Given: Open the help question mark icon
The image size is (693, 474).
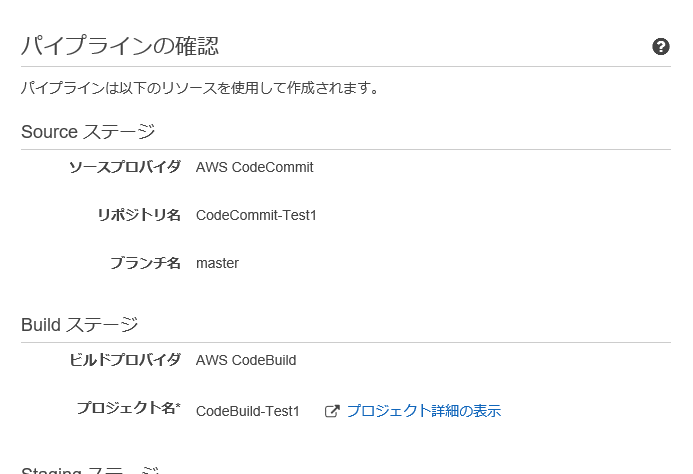Looking at the screenshot, I should coord(661,46).
